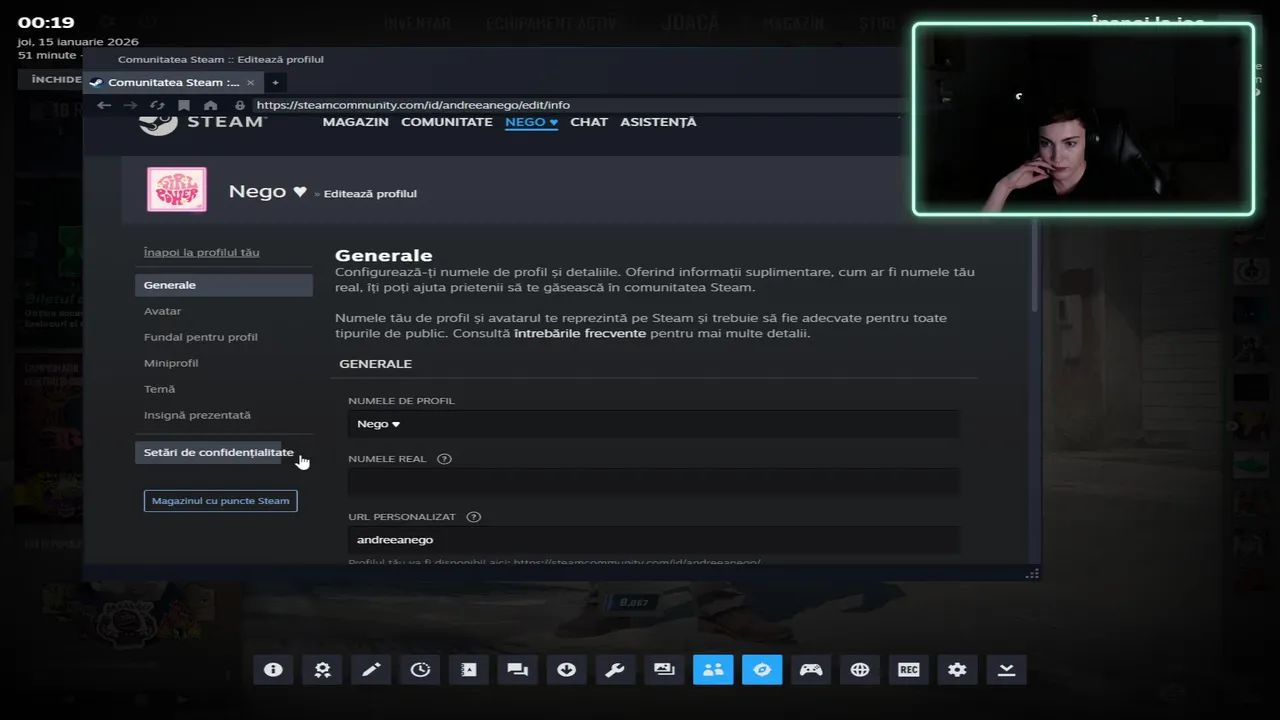This screenshot has width=1280, height=720.
Task: Open a new browser tab with plus
Action: coord(275,82)
